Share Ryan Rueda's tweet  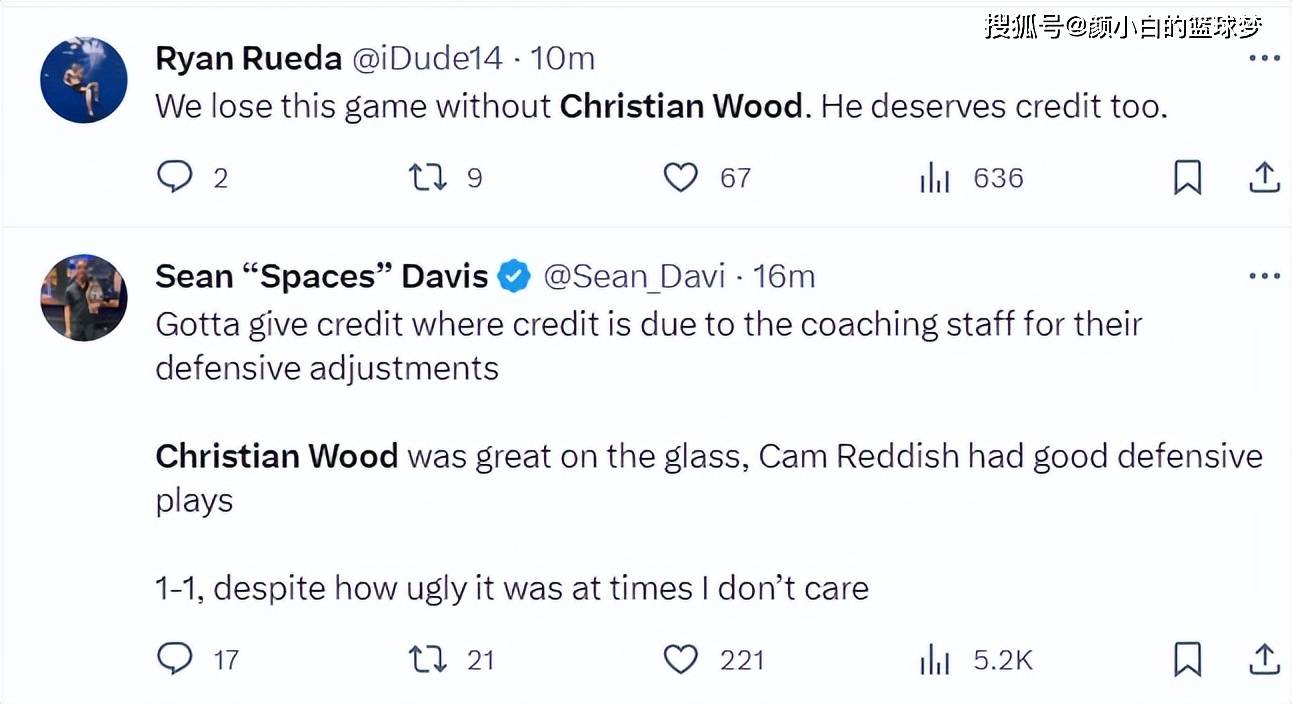click(x=1264, y=178)
